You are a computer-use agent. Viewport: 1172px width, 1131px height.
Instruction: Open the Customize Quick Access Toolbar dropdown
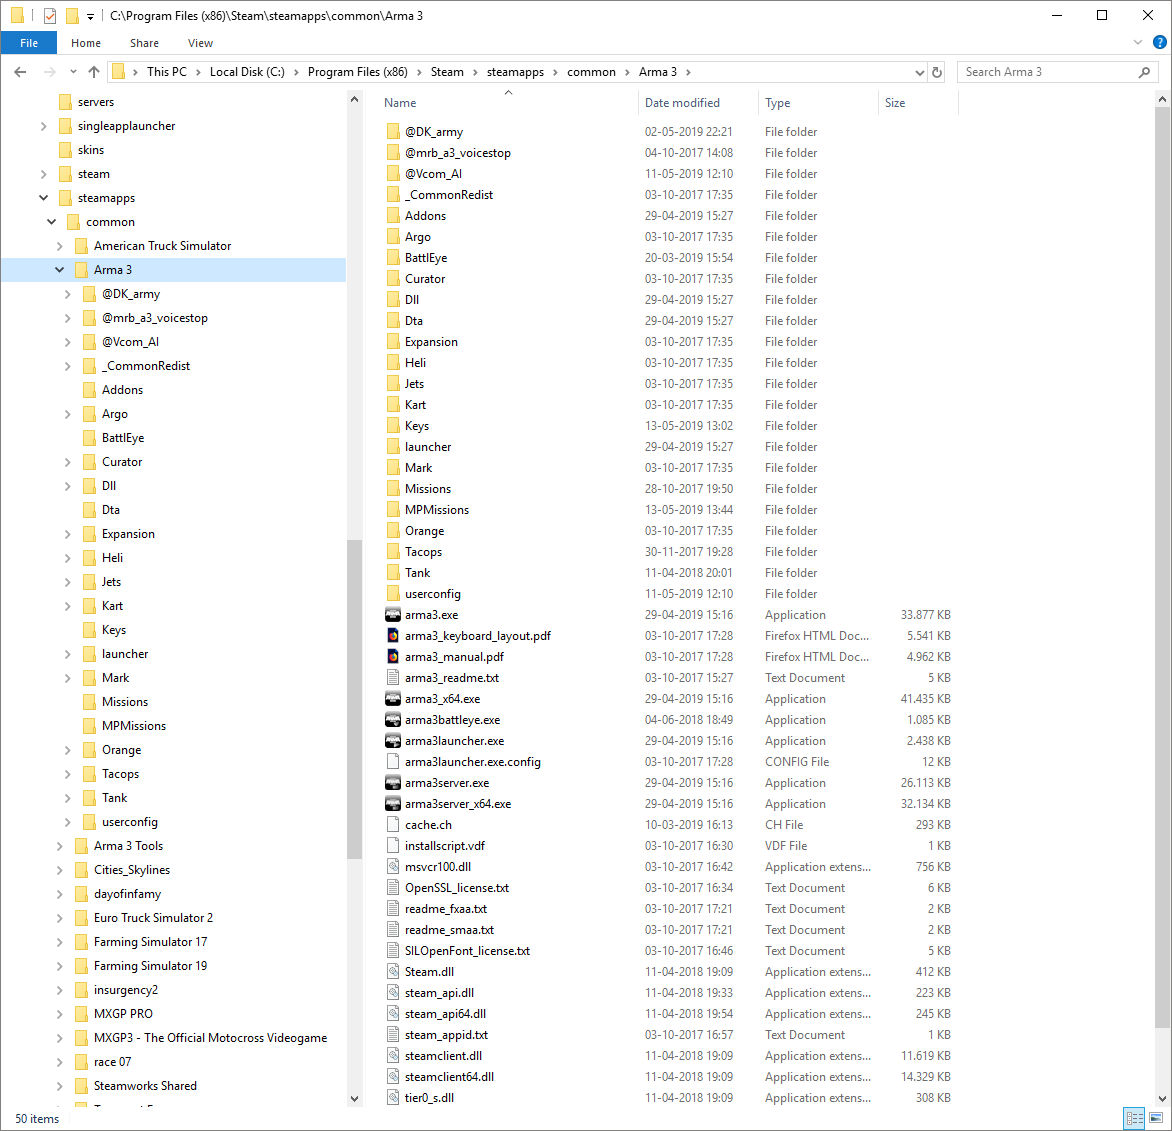coord(90,16)
